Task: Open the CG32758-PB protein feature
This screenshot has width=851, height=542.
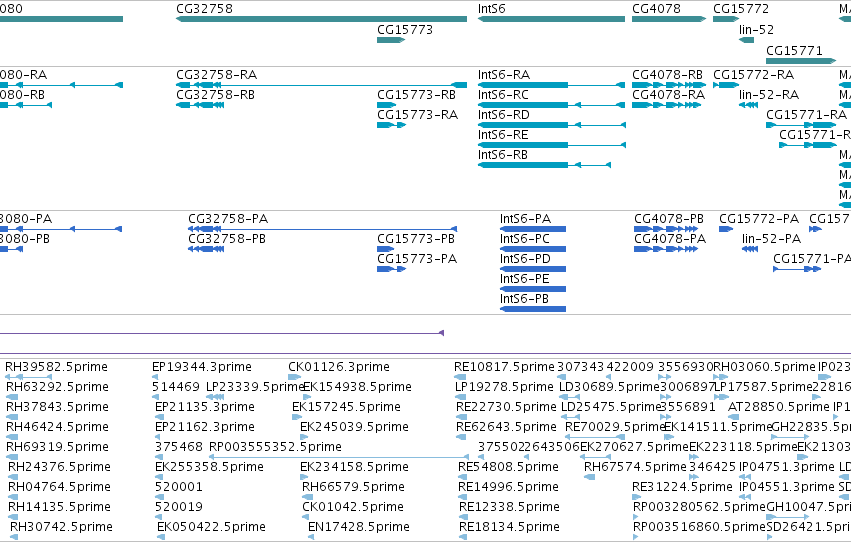Action: click(x=206, y=249)
